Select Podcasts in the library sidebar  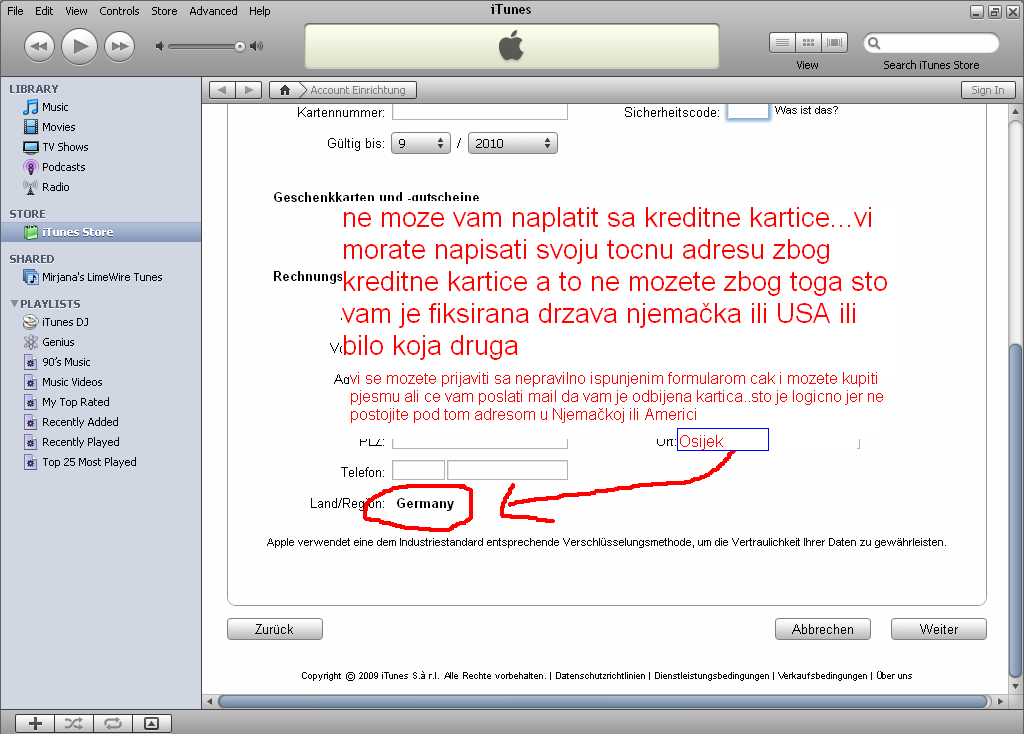pos(63,167)
